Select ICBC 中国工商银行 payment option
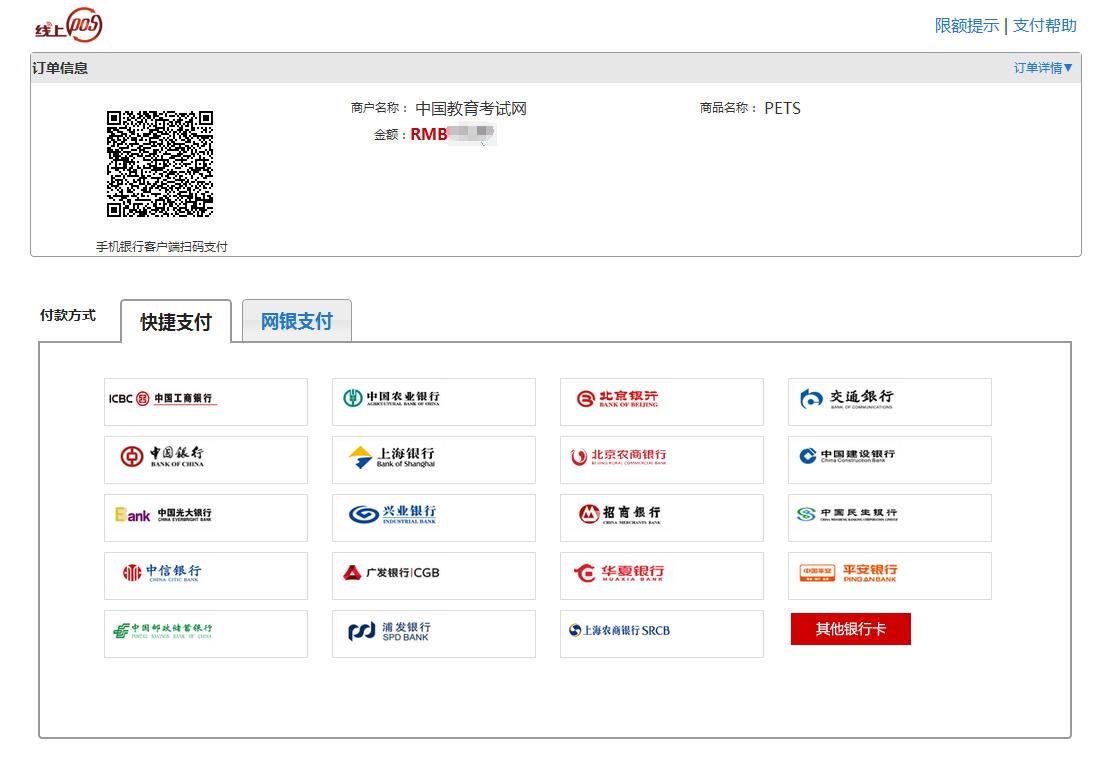This screenshot has height=760, width=1098. point(206,401)
